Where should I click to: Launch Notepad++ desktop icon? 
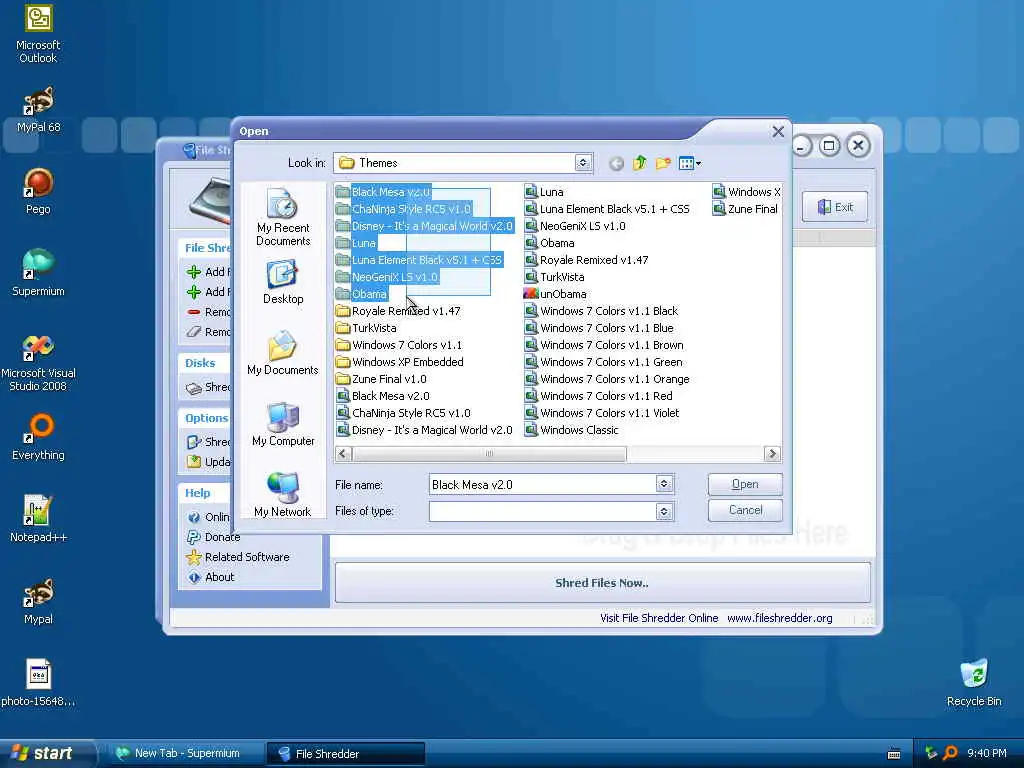(38, 519)
